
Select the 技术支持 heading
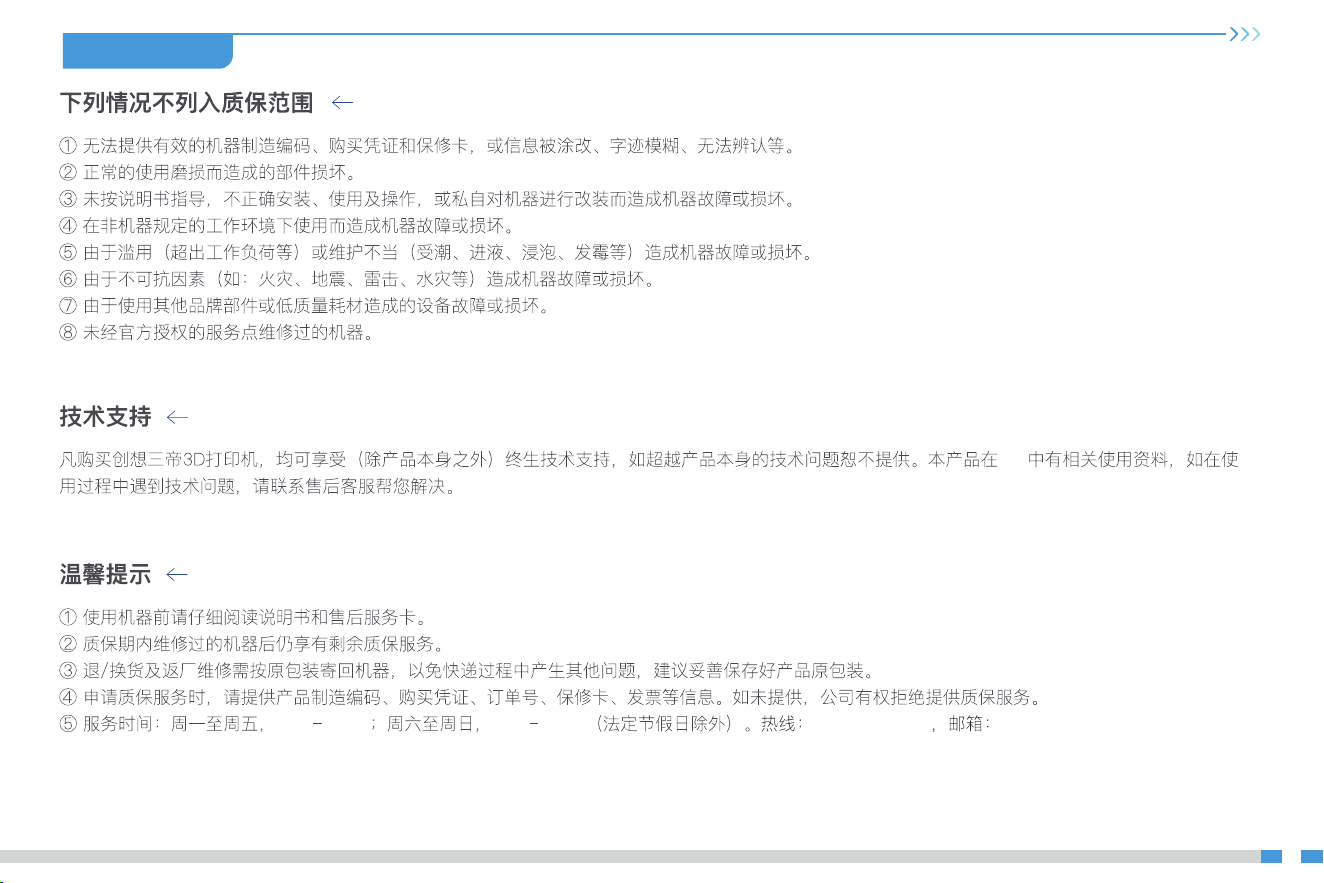[x=106, y=416]
